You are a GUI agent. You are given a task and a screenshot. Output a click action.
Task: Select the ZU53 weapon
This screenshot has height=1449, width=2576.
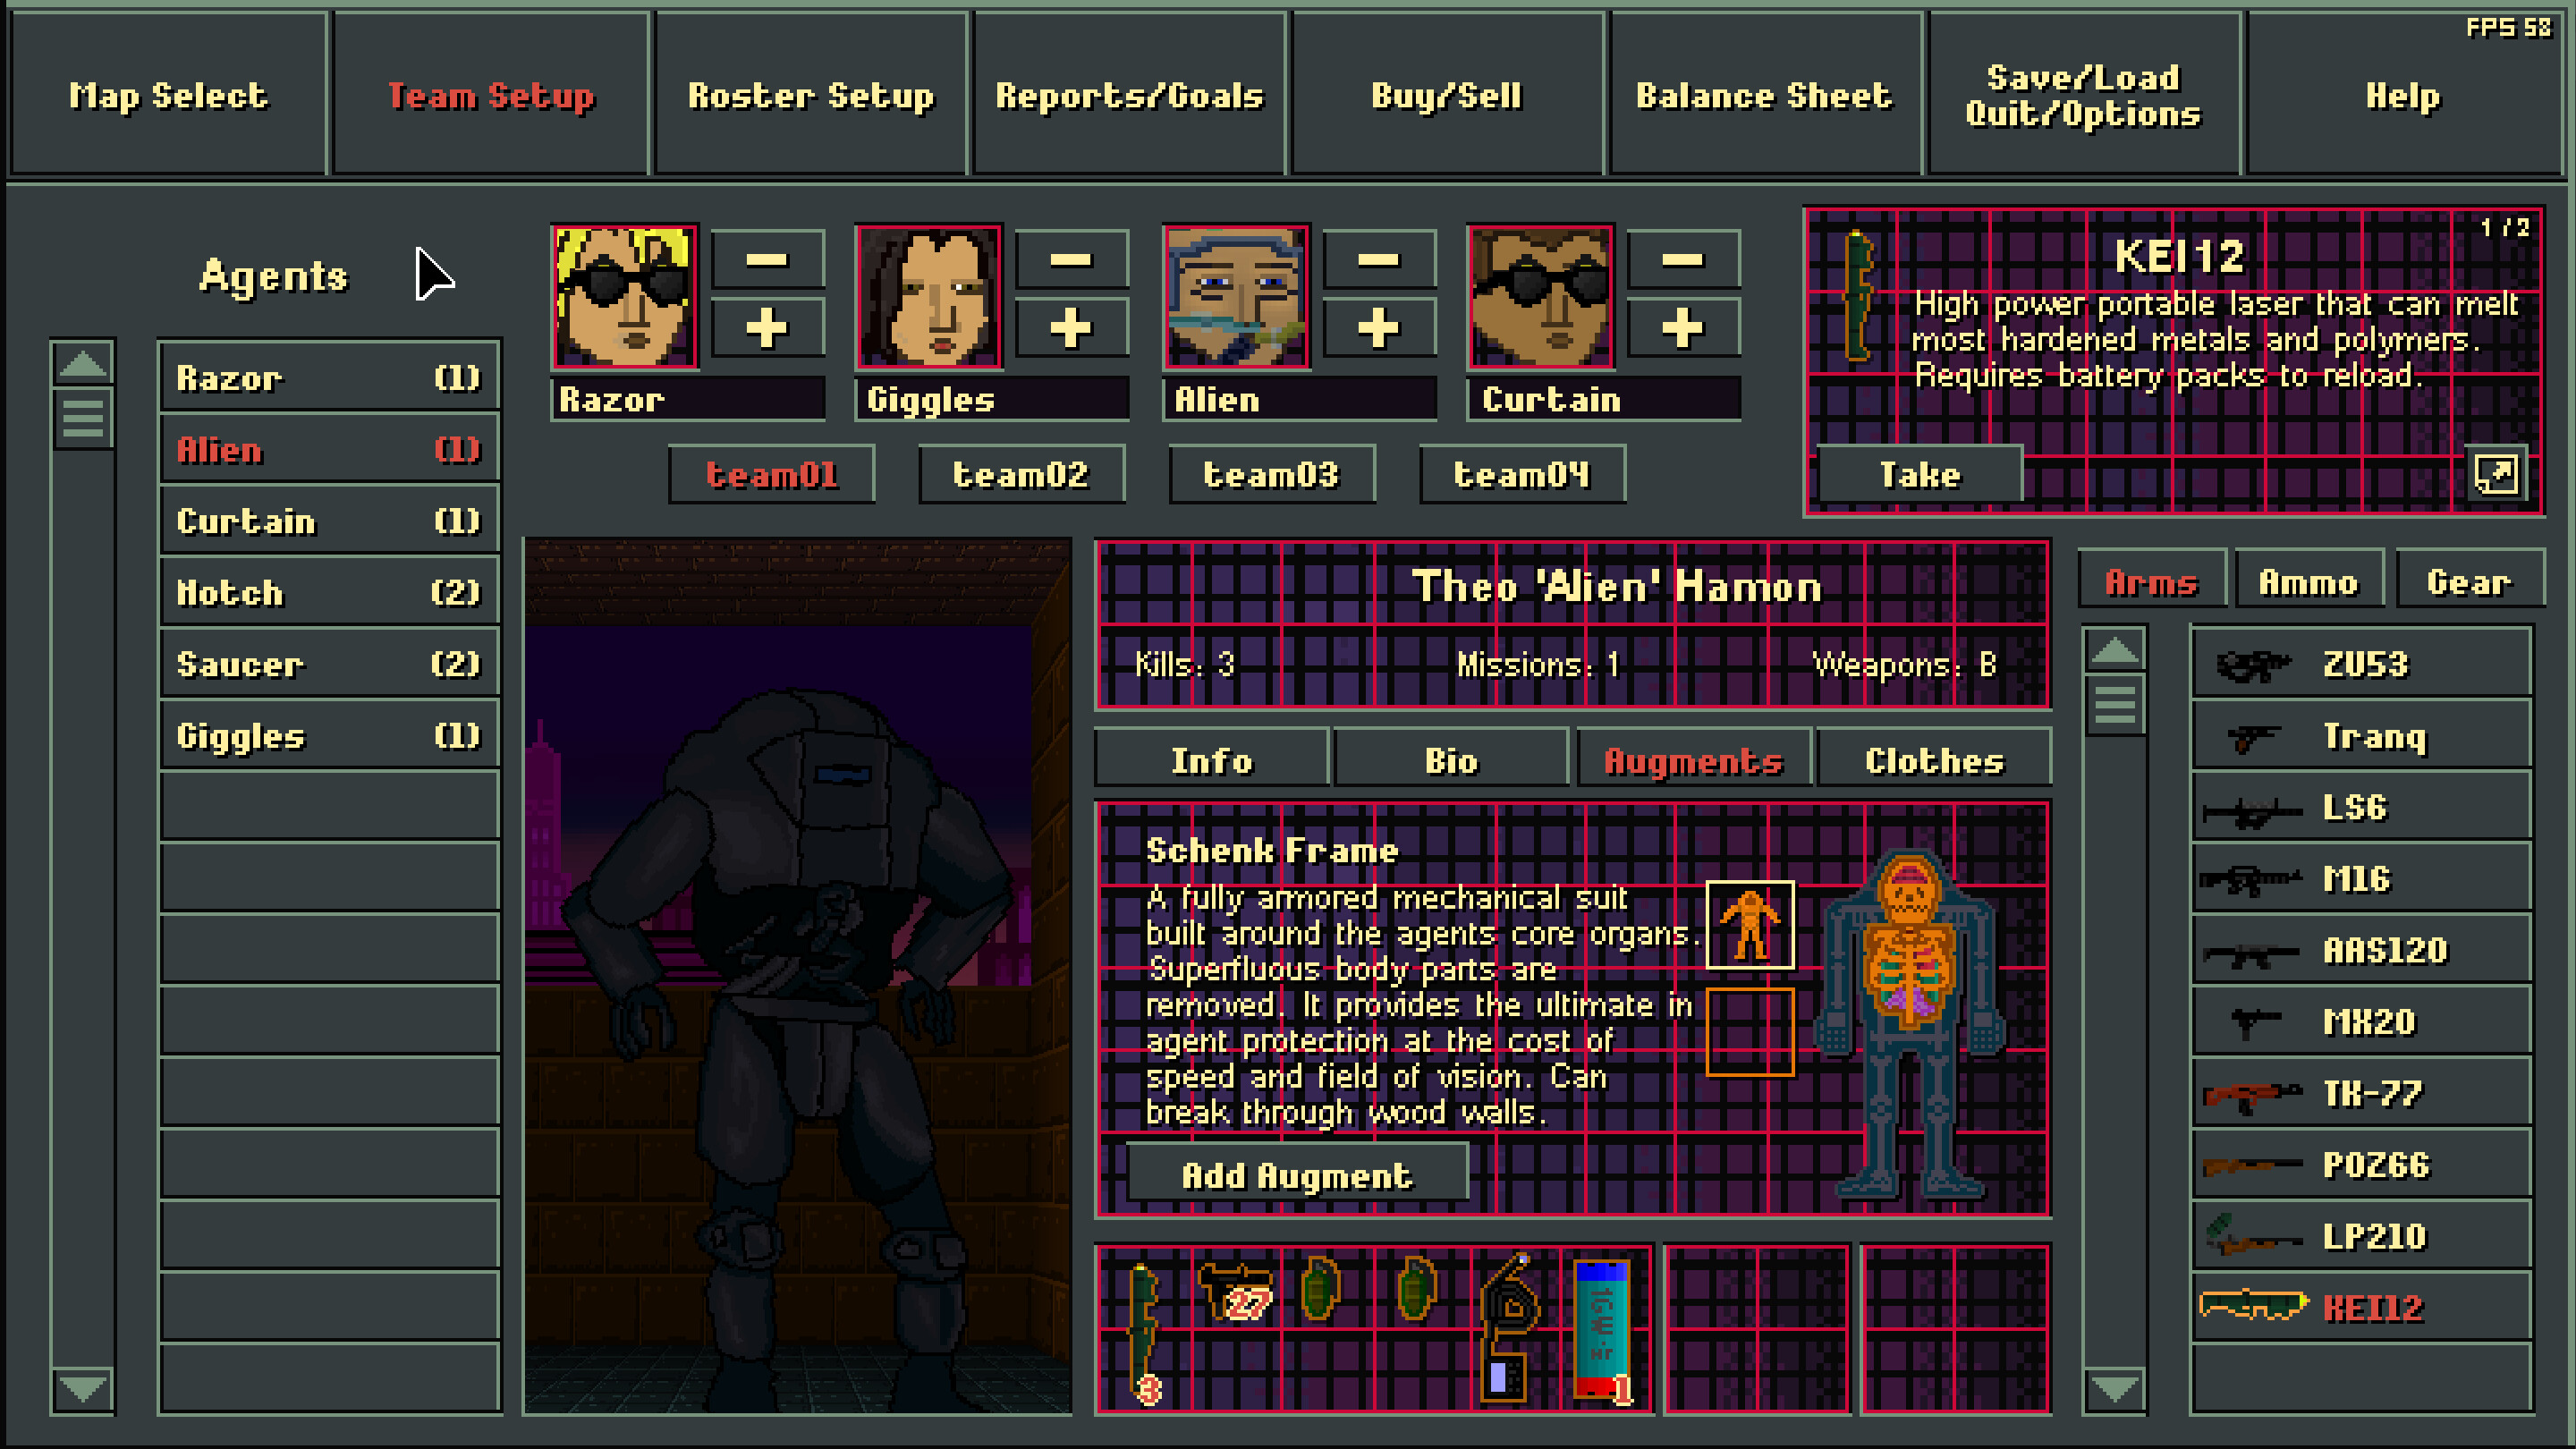pyautogui.click(x=2361, y=664)
